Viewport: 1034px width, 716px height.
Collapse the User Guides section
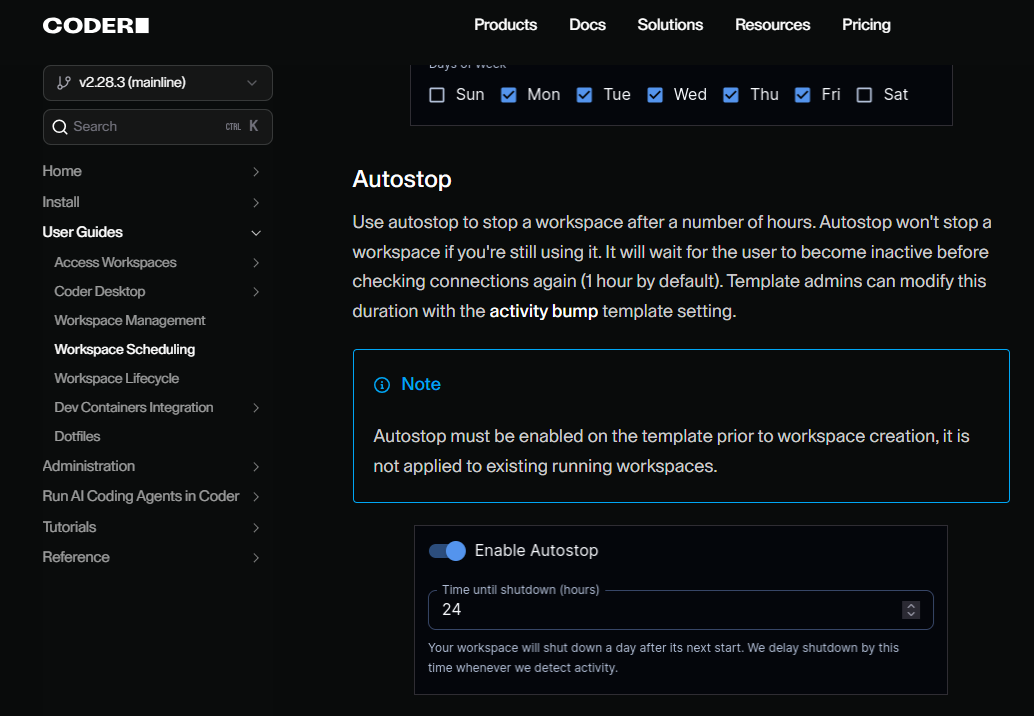pyautogui.click(x=256, y=233)
